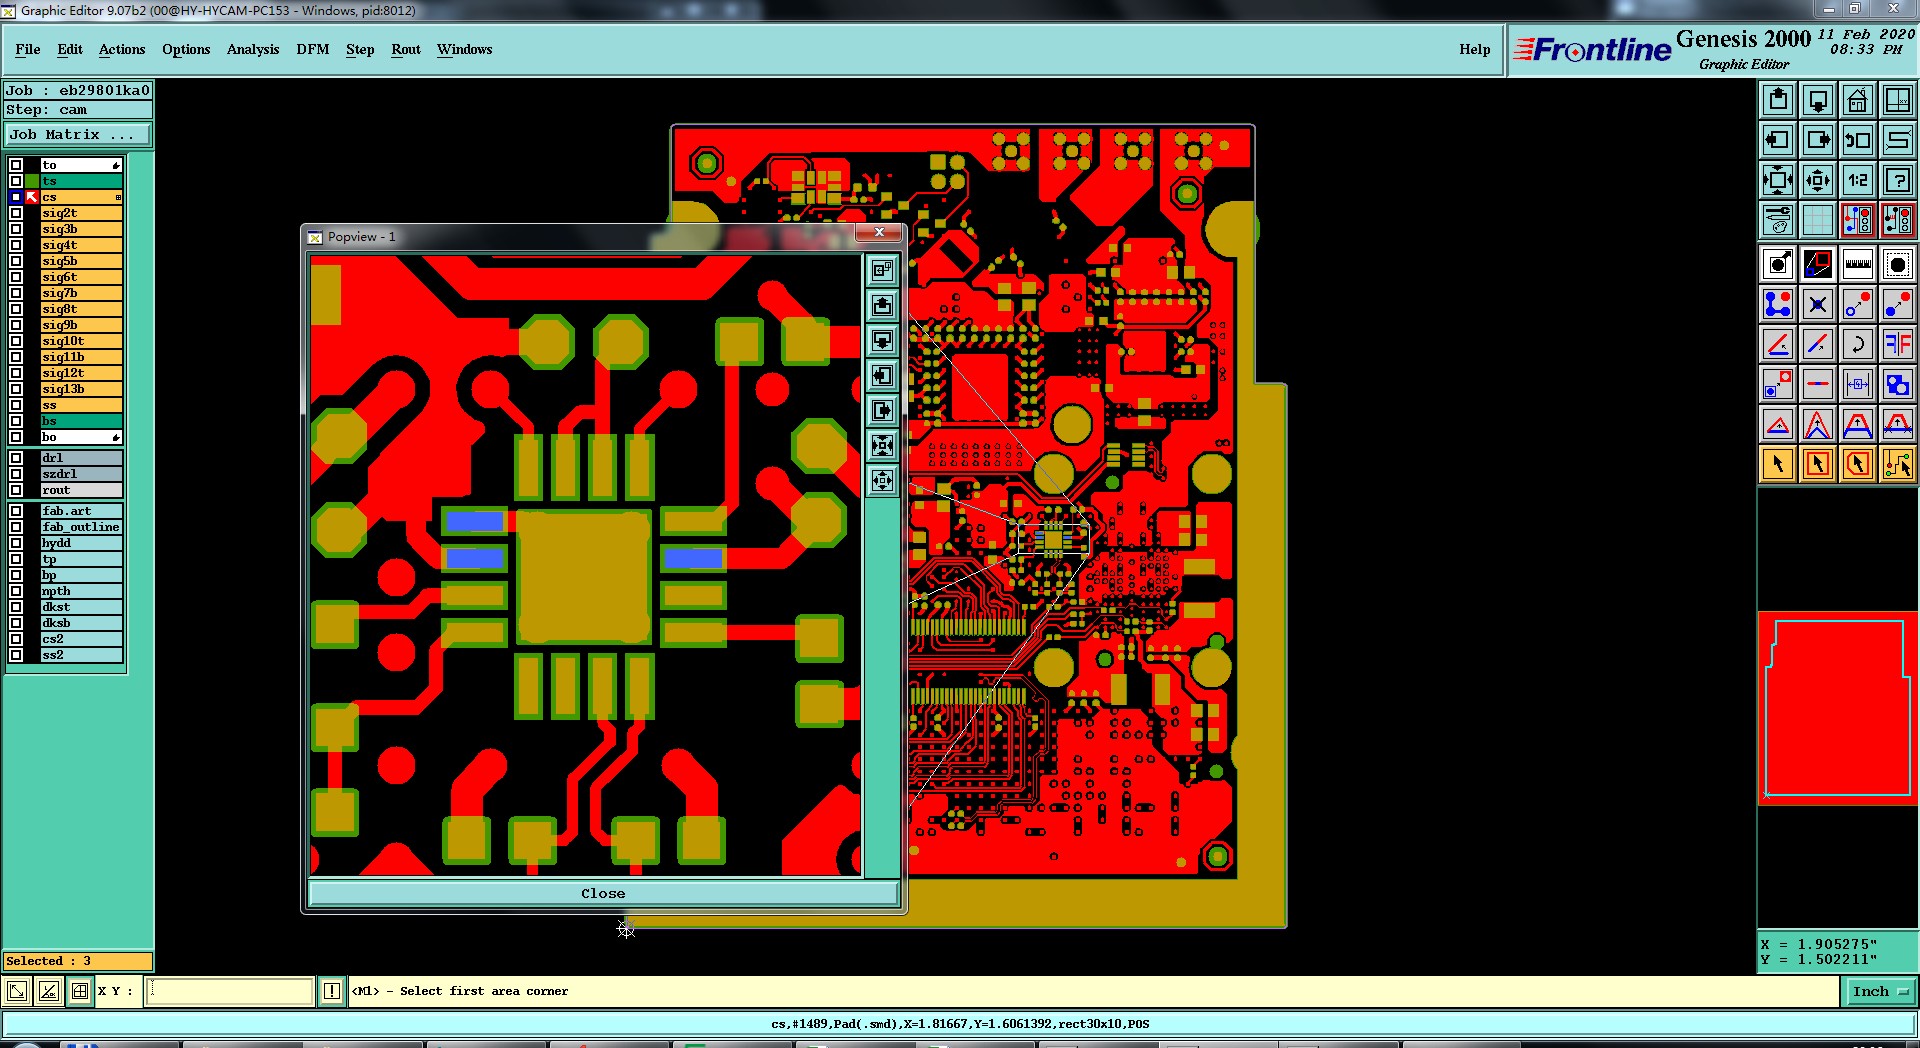Click Popview zoom-window icon at toolbar top

882,270
